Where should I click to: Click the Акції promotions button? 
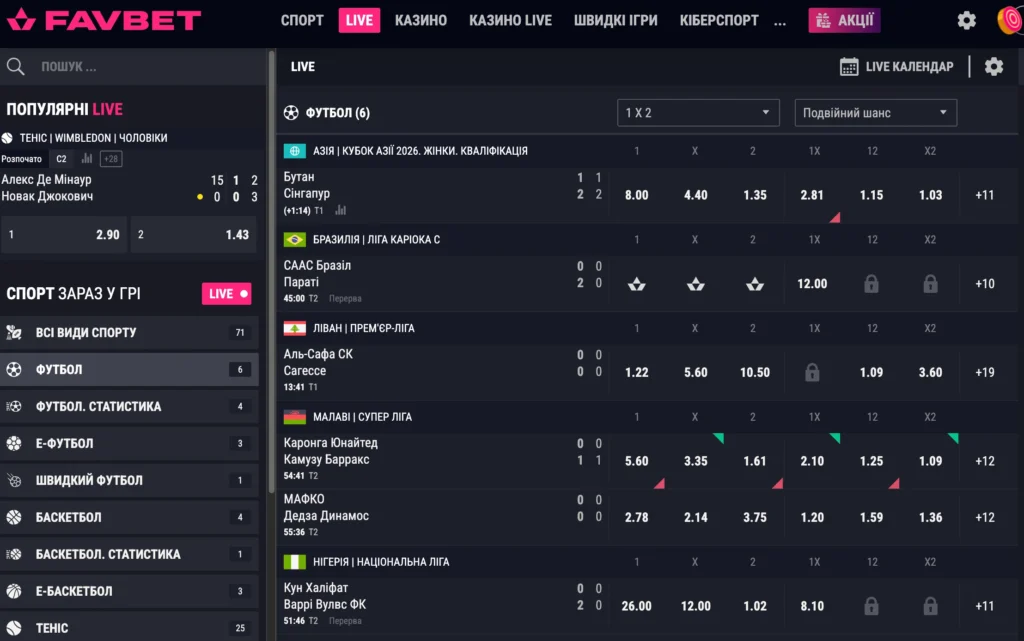coord(844,20)
